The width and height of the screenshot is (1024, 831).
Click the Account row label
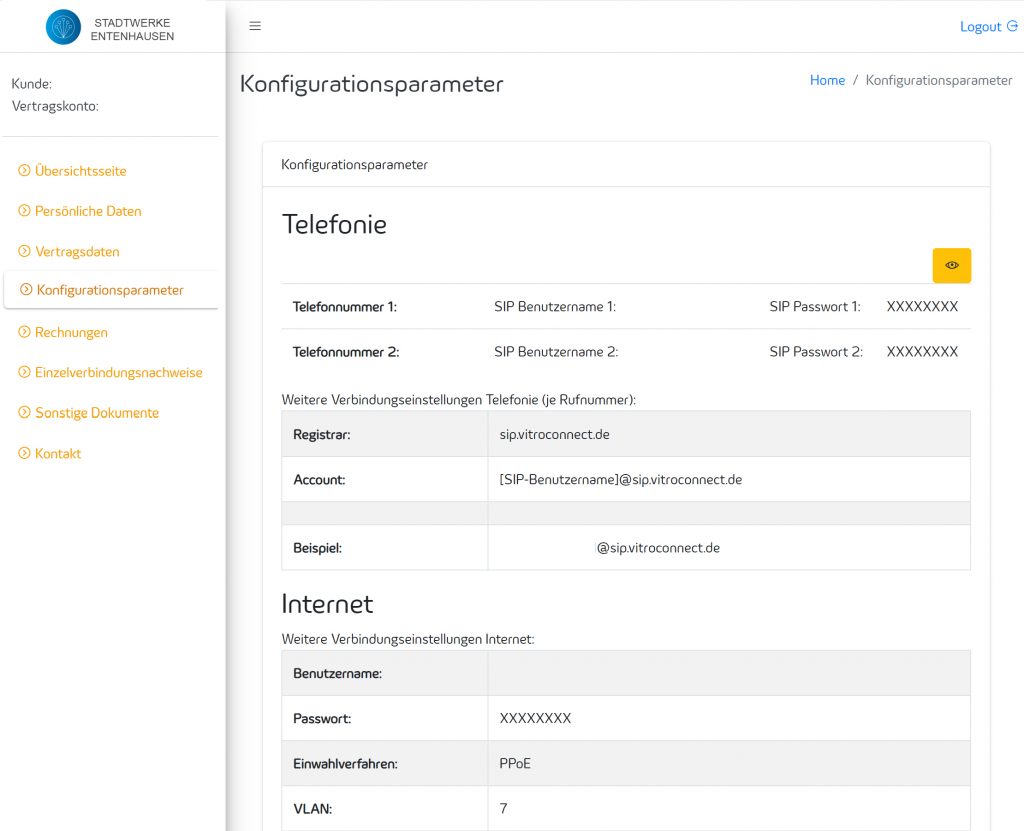pos(319,480)
